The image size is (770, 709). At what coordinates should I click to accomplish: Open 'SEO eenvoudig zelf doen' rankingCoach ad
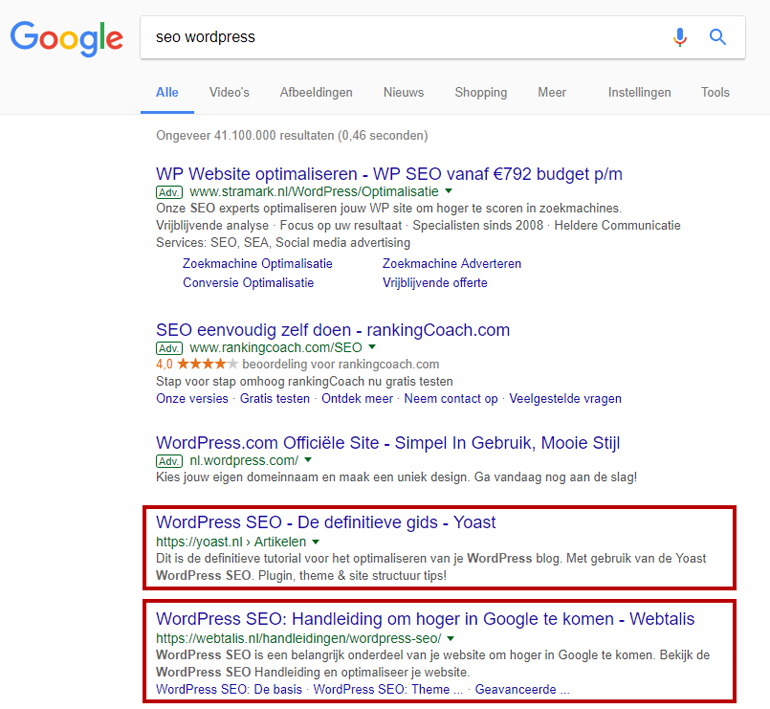[x=333, y=330]
